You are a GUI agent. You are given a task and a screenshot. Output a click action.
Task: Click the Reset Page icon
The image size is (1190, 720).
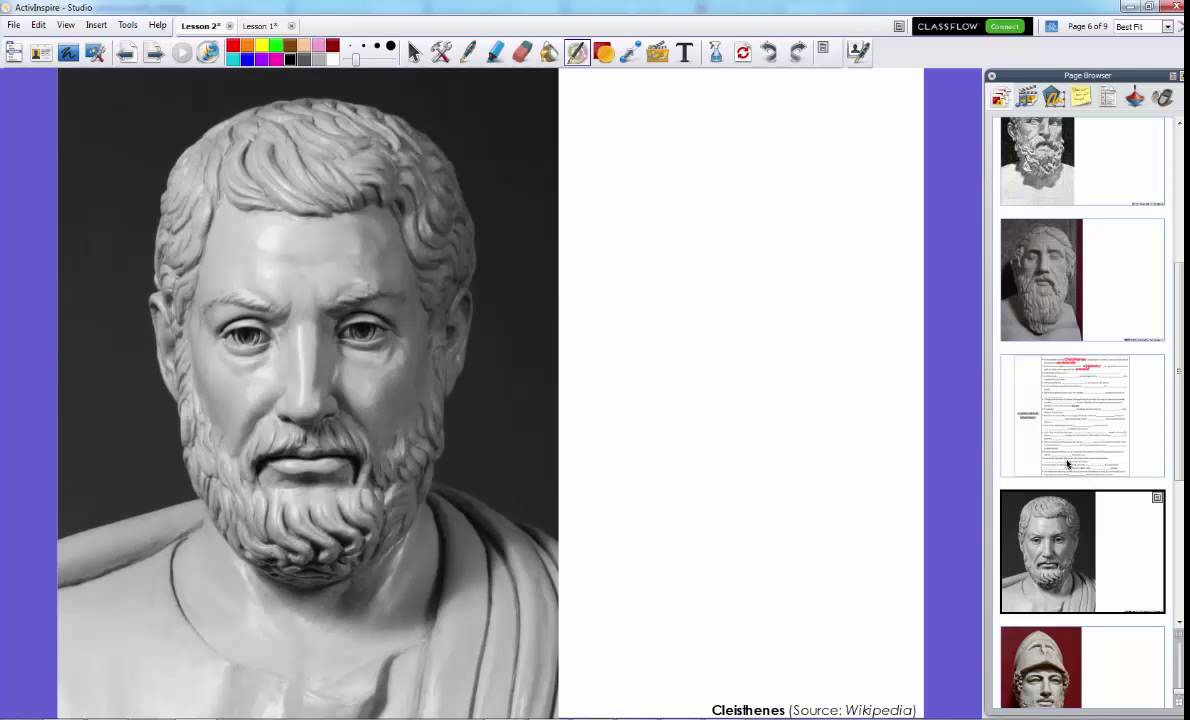point(743,52)
